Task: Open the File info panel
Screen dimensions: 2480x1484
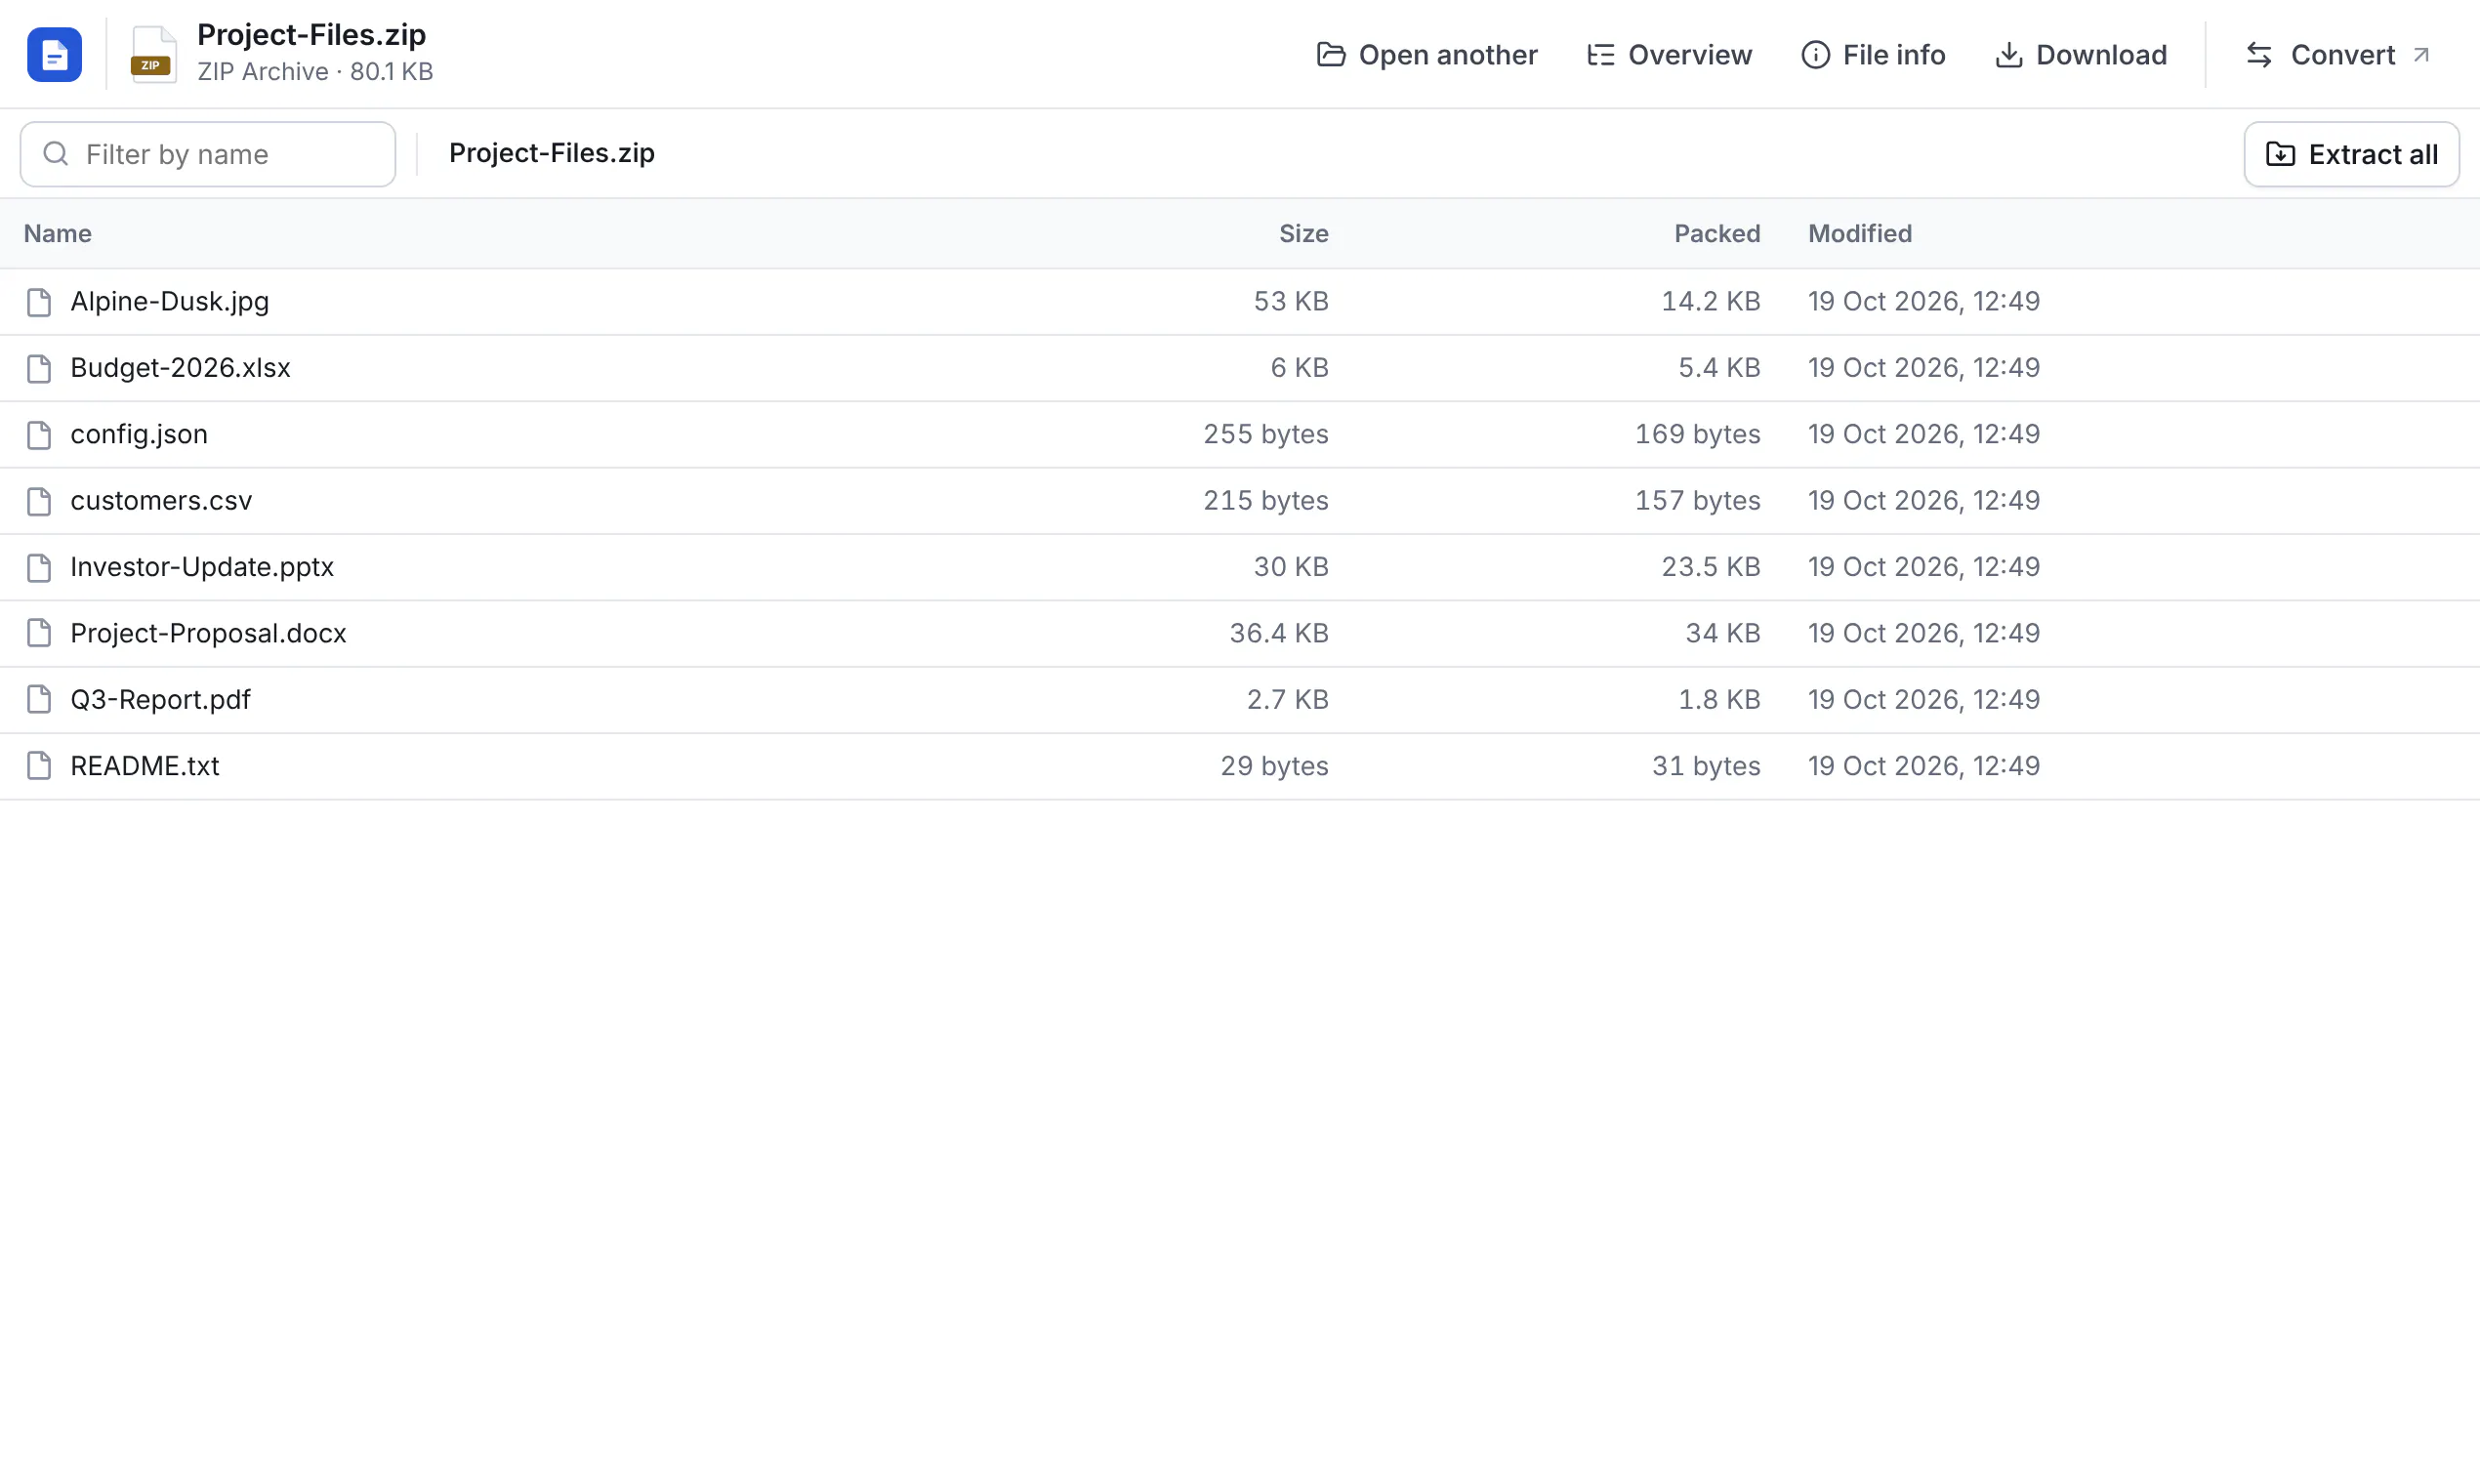Action: (x=1873, y=54)
